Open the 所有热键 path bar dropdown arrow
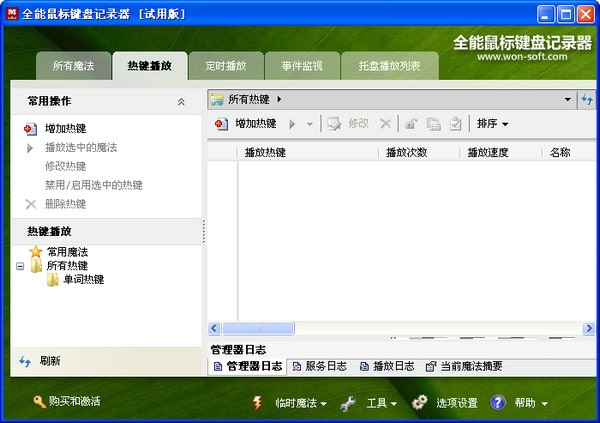The height and width of the screenshot is (423, 600). (567, 100)
